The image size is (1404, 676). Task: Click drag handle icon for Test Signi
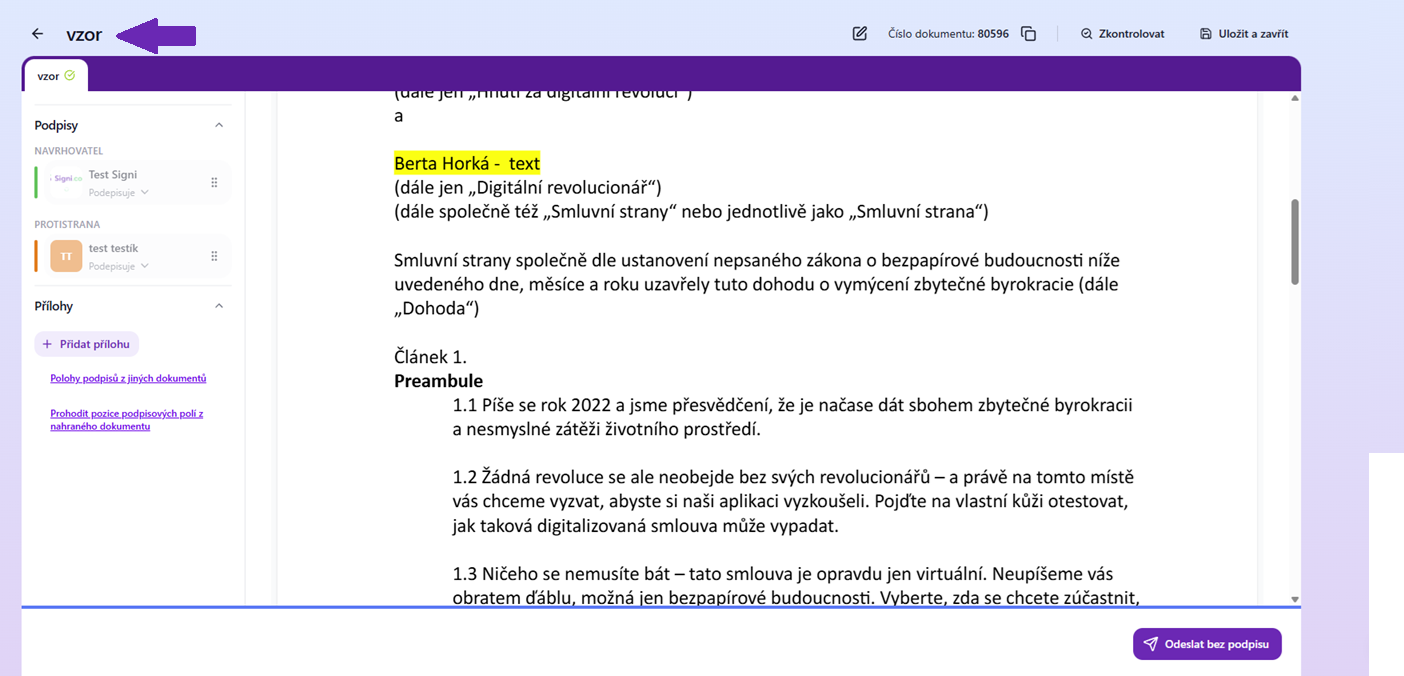(214, 183)
